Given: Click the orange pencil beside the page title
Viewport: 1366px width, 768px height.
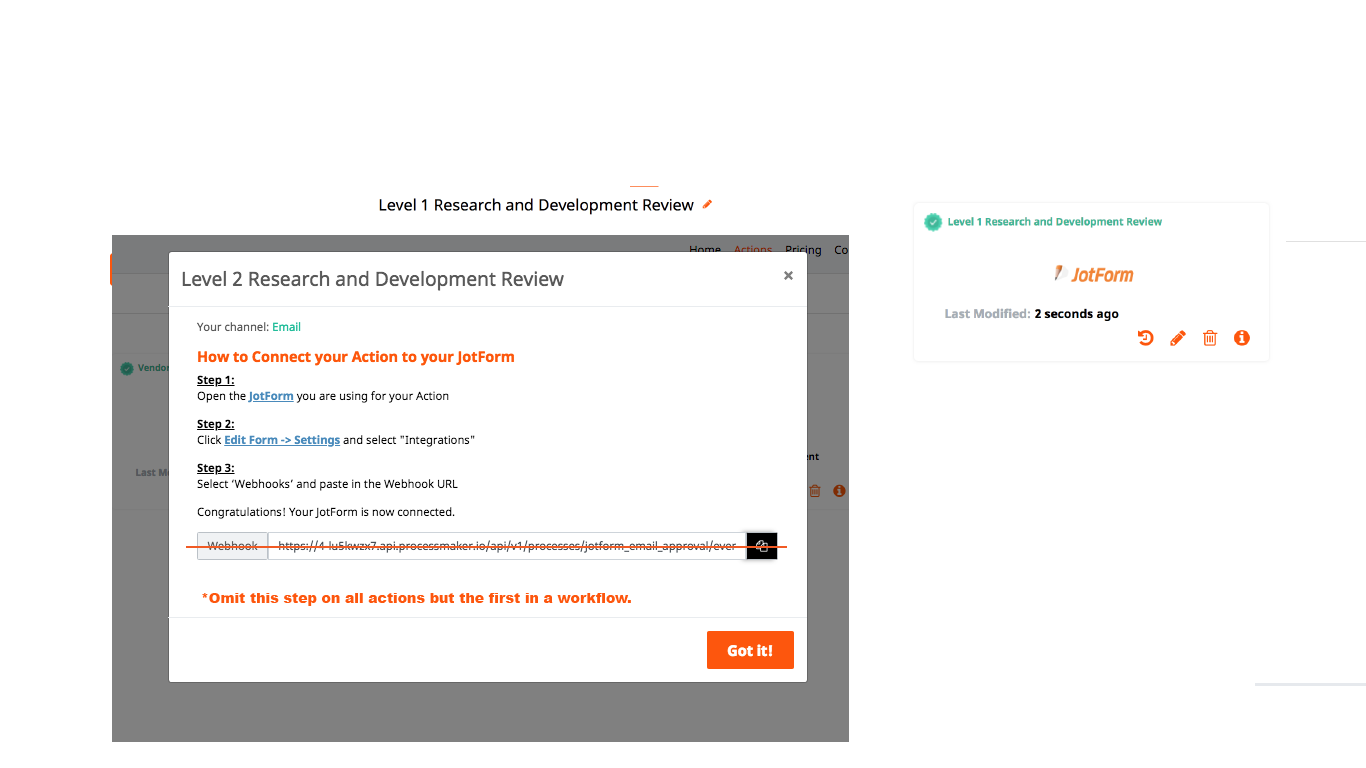Looking at the screenshot, I should click(708, 204).
